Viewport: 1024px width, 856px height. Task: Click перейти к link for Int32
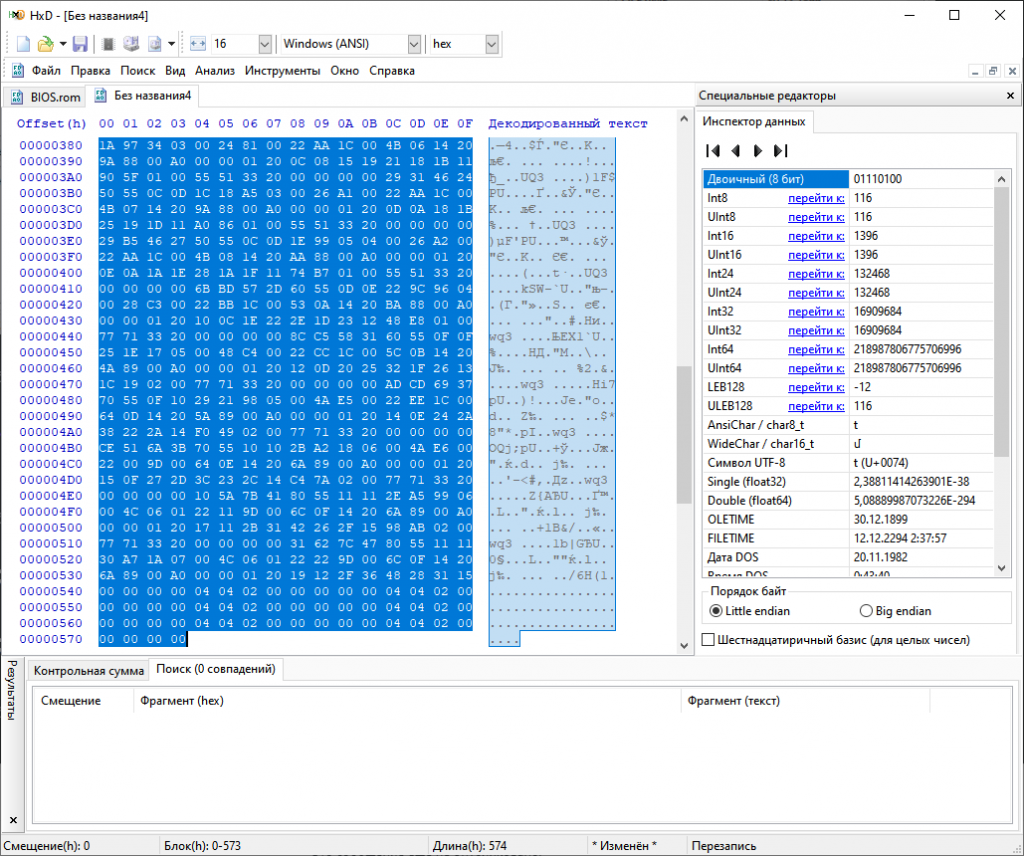pos(816,311)
